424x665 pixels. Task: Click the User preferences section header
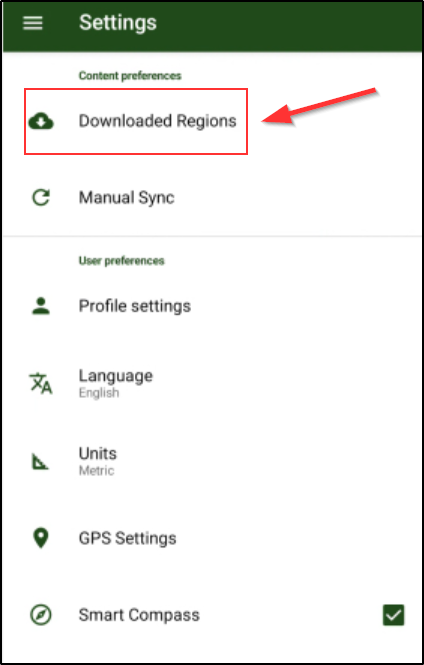121,260
